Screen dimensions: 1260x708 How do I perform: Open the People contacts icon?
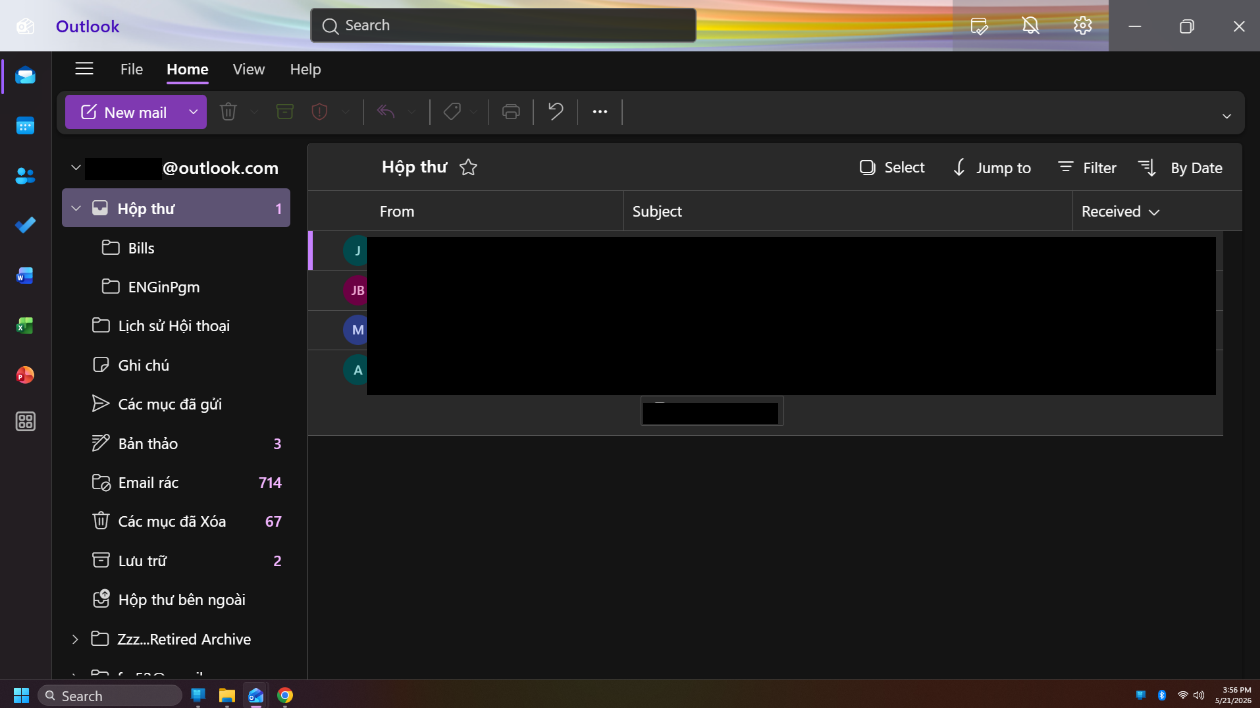click(x=25, y=176)
